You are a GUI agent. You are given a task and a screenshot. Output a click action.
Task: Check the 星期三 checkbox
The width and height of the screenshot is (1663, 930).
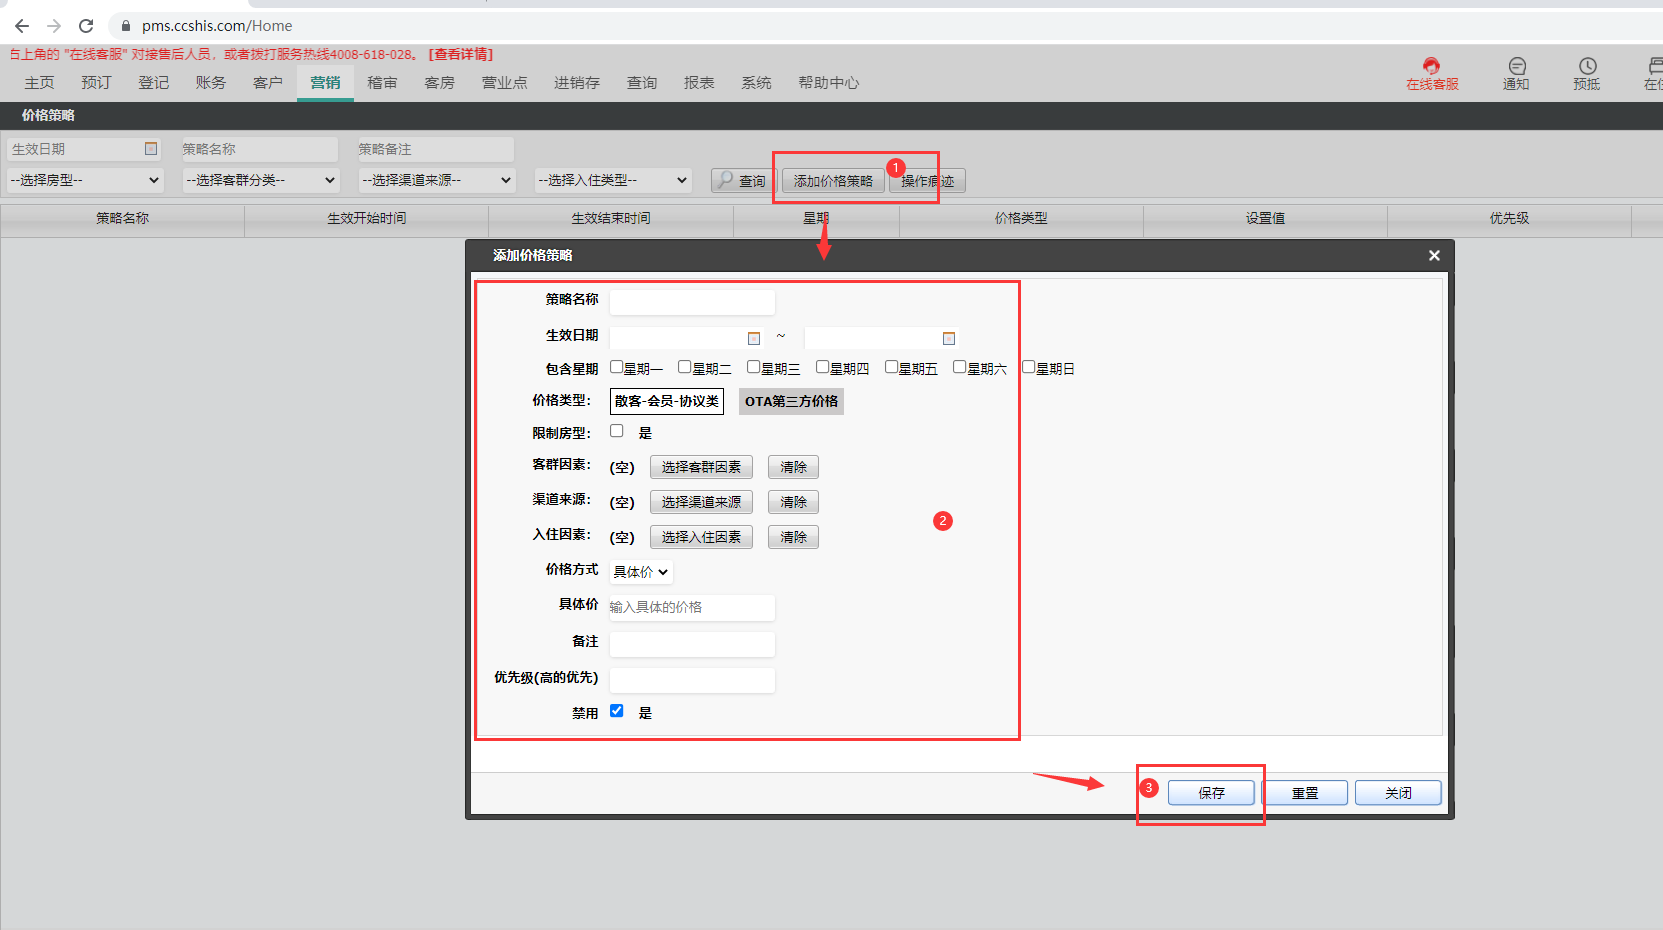754,367
